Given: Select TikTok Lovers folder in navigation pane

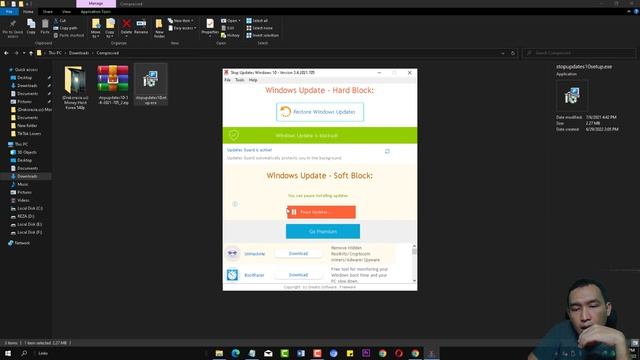Looking at the screenshot, I should tap(29, 133).
